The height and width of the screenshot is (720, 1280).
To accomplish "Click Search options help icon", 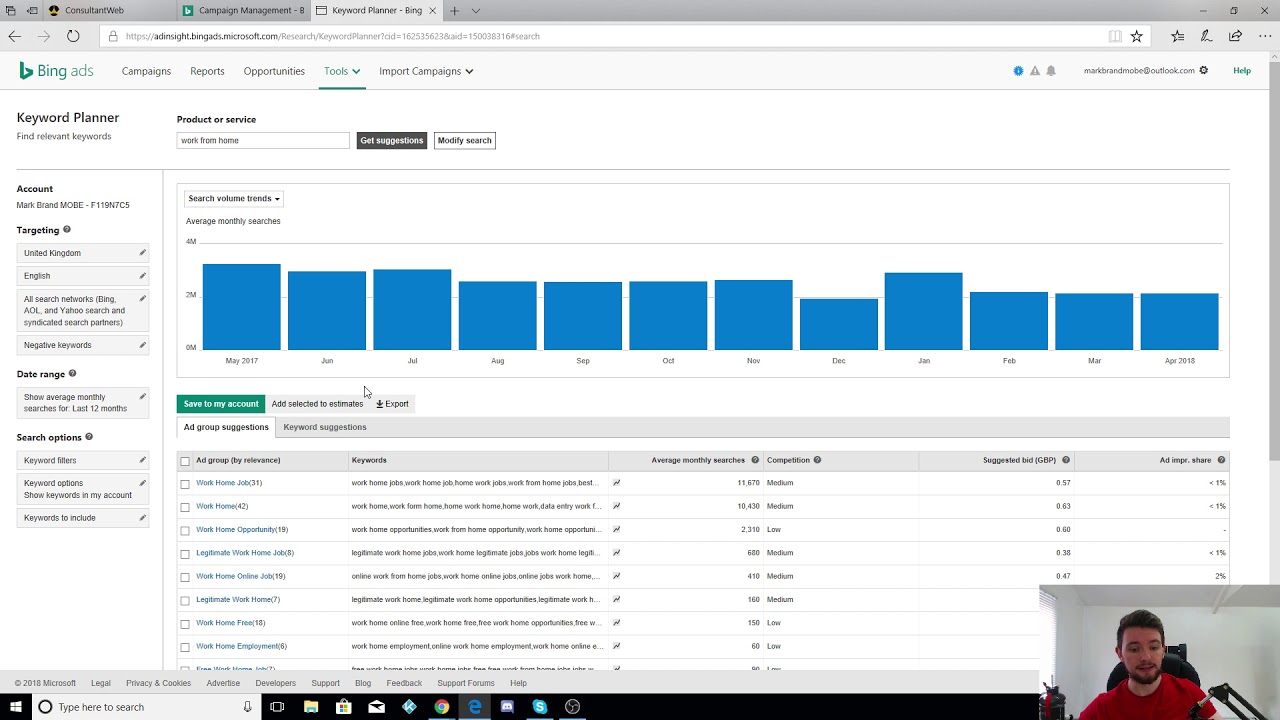I will coord(89,437).
